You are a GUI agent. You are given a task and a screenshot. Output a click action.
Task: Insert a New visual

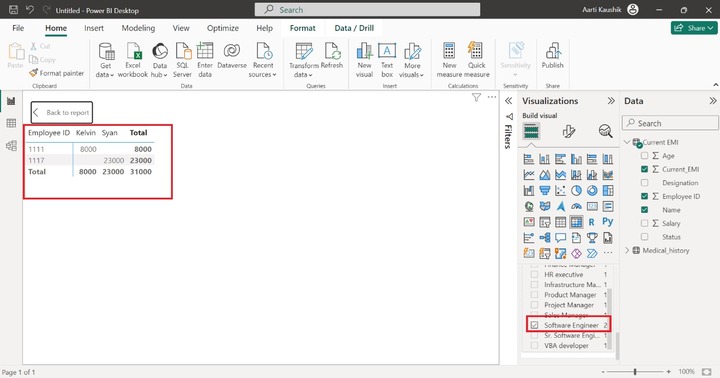[x=364, y=60]
